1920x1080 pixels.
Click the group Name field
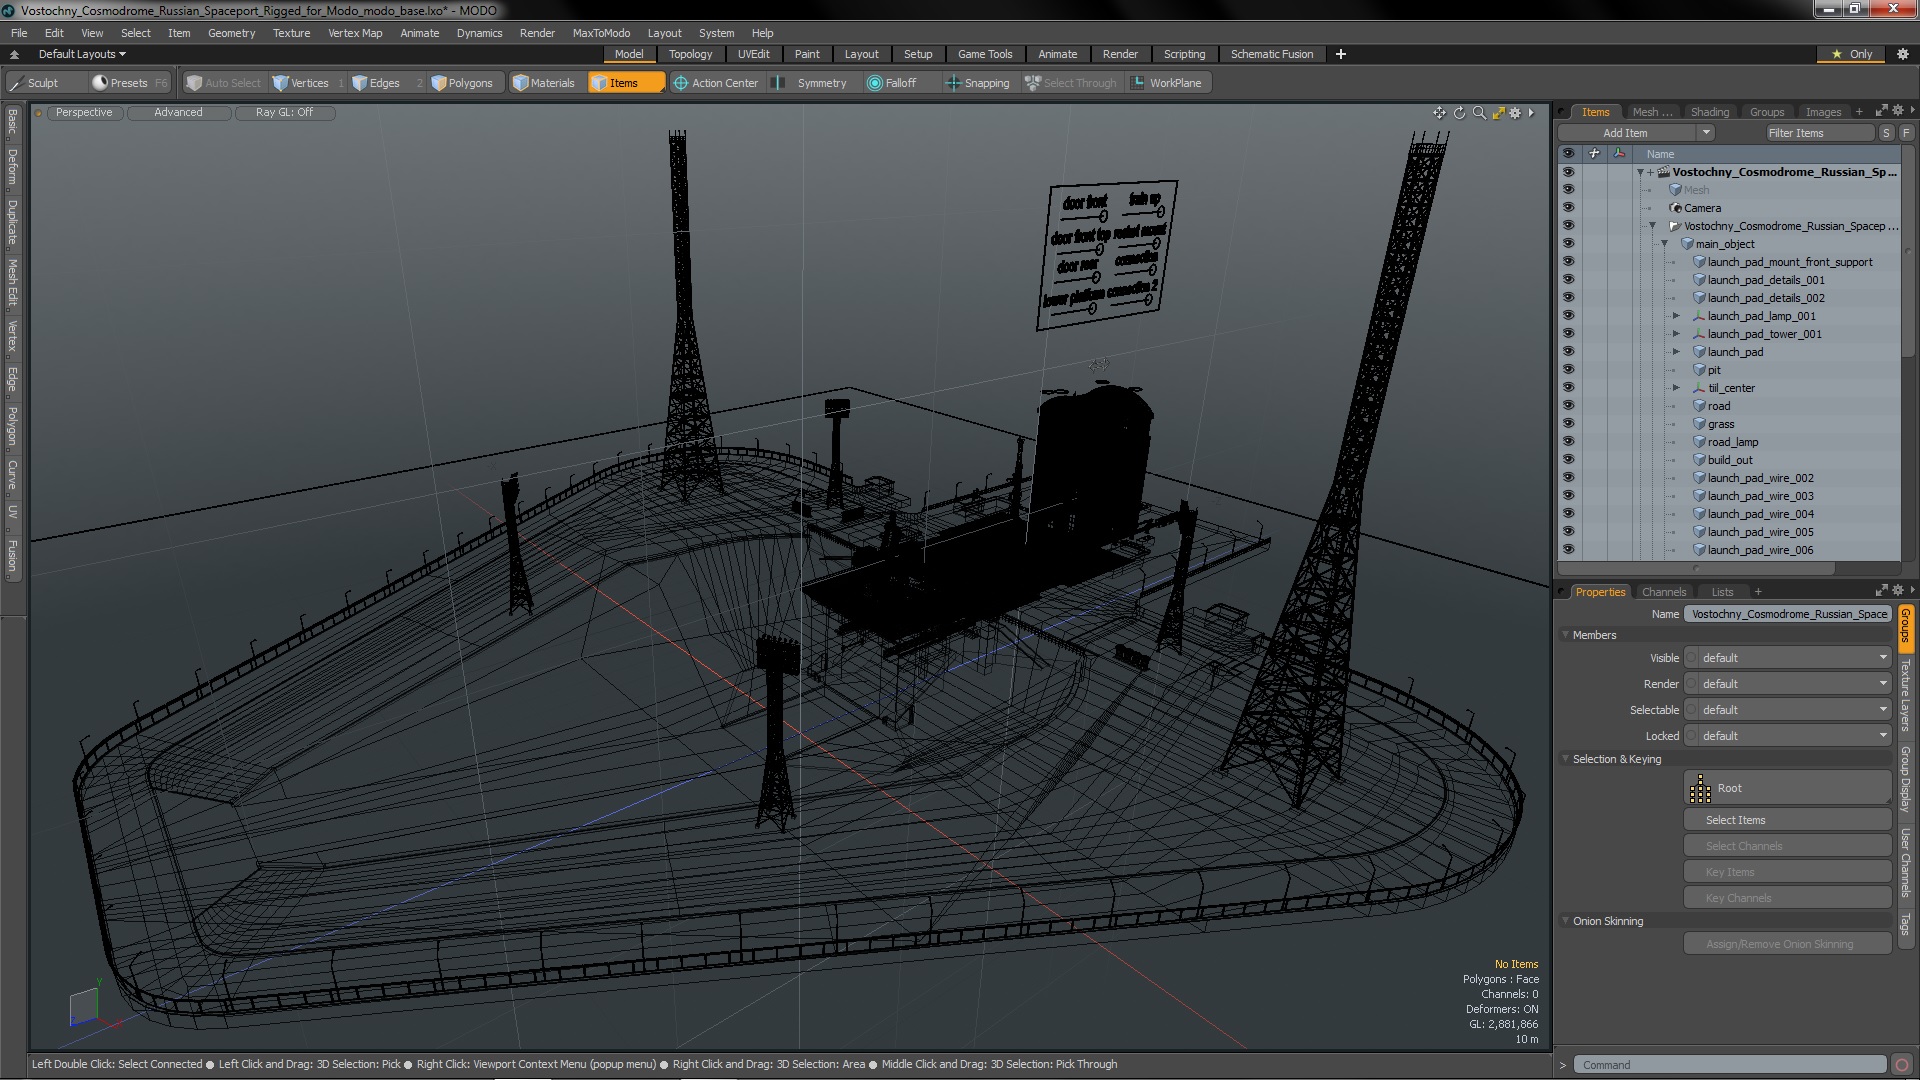click(x=1789, y=614)
